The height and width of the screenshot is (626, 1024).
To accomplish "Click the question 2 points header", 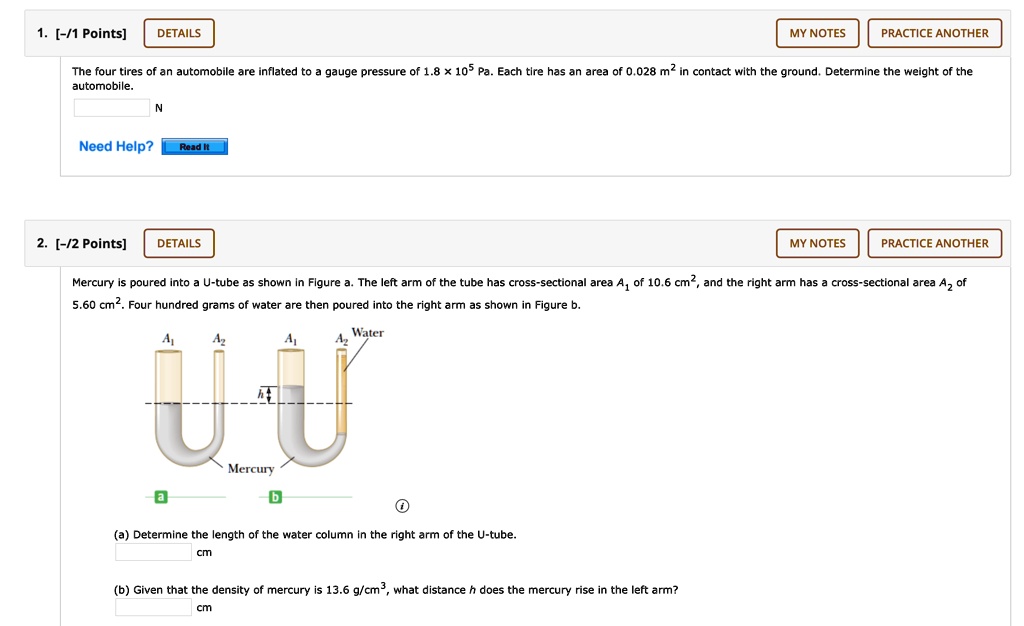I will pos(82,243).
